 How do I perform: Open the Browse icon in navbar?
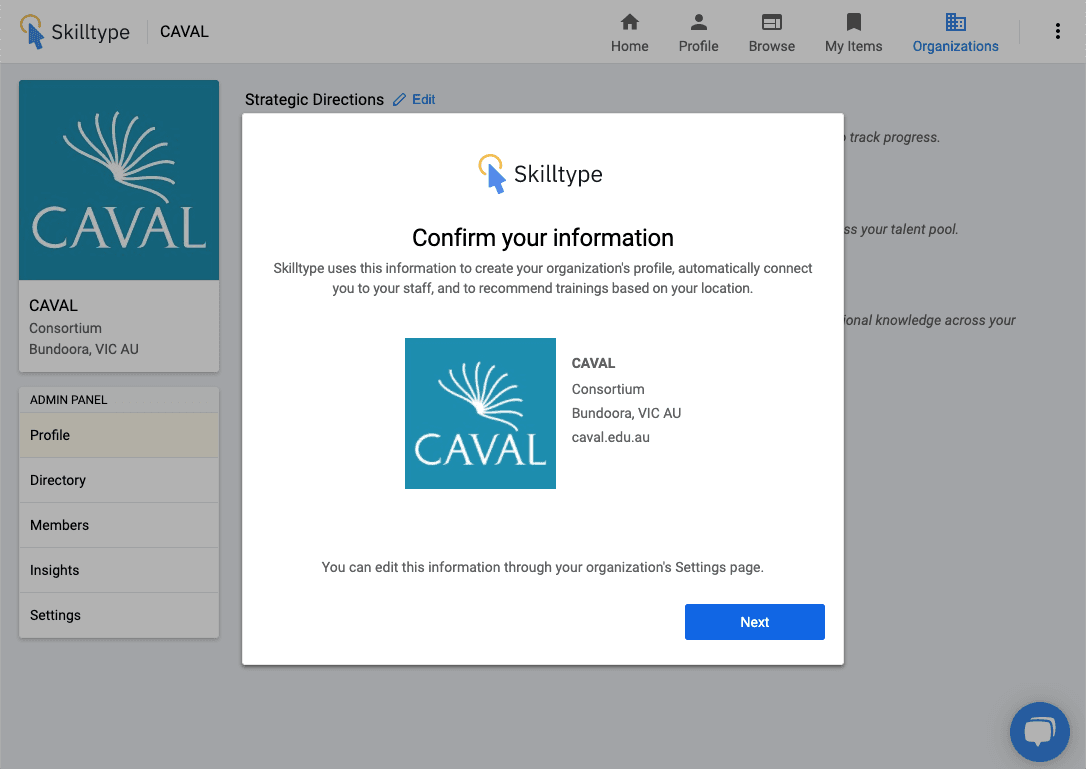772,22
